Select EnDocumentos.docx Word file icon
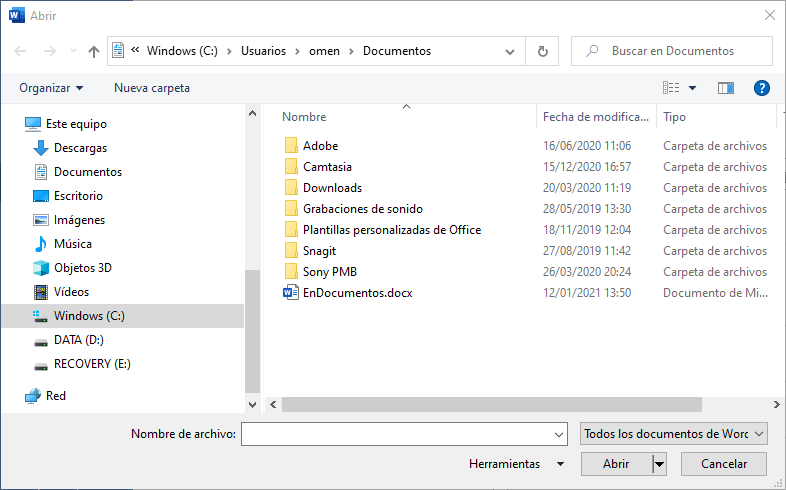The image size is (786, 490). point(291,293)
